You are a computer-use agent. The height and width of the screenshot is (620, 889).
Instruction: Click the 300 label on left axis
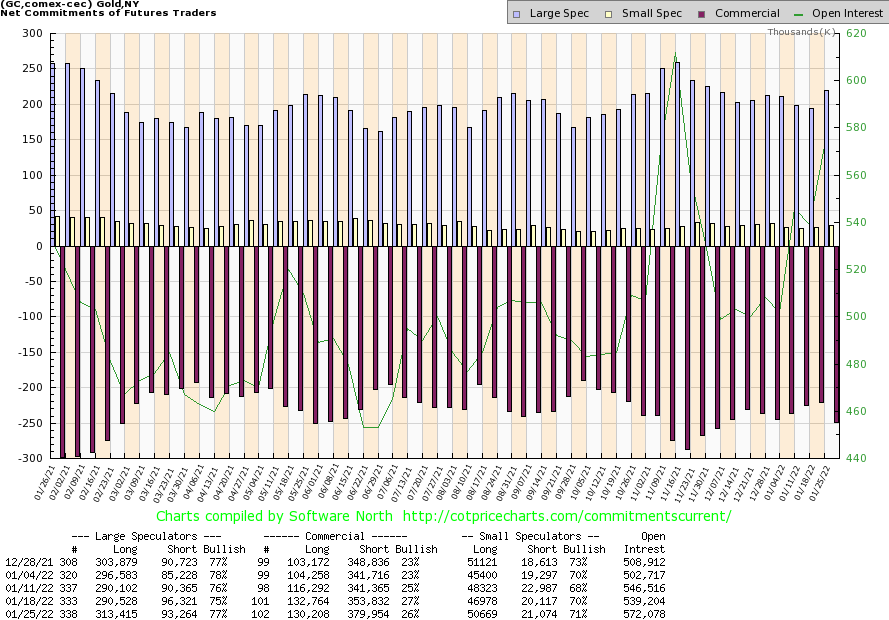(x=35, y=34)
